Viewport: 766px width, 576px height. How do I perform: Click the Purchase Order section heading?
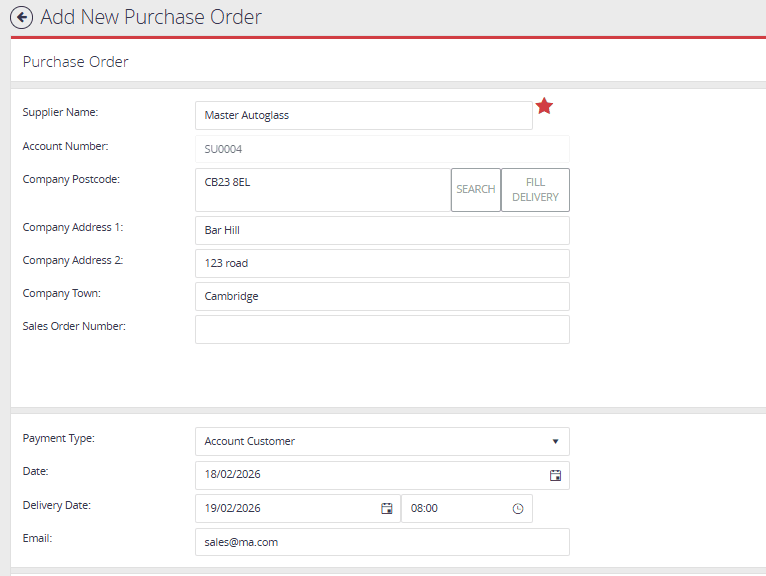76,62
